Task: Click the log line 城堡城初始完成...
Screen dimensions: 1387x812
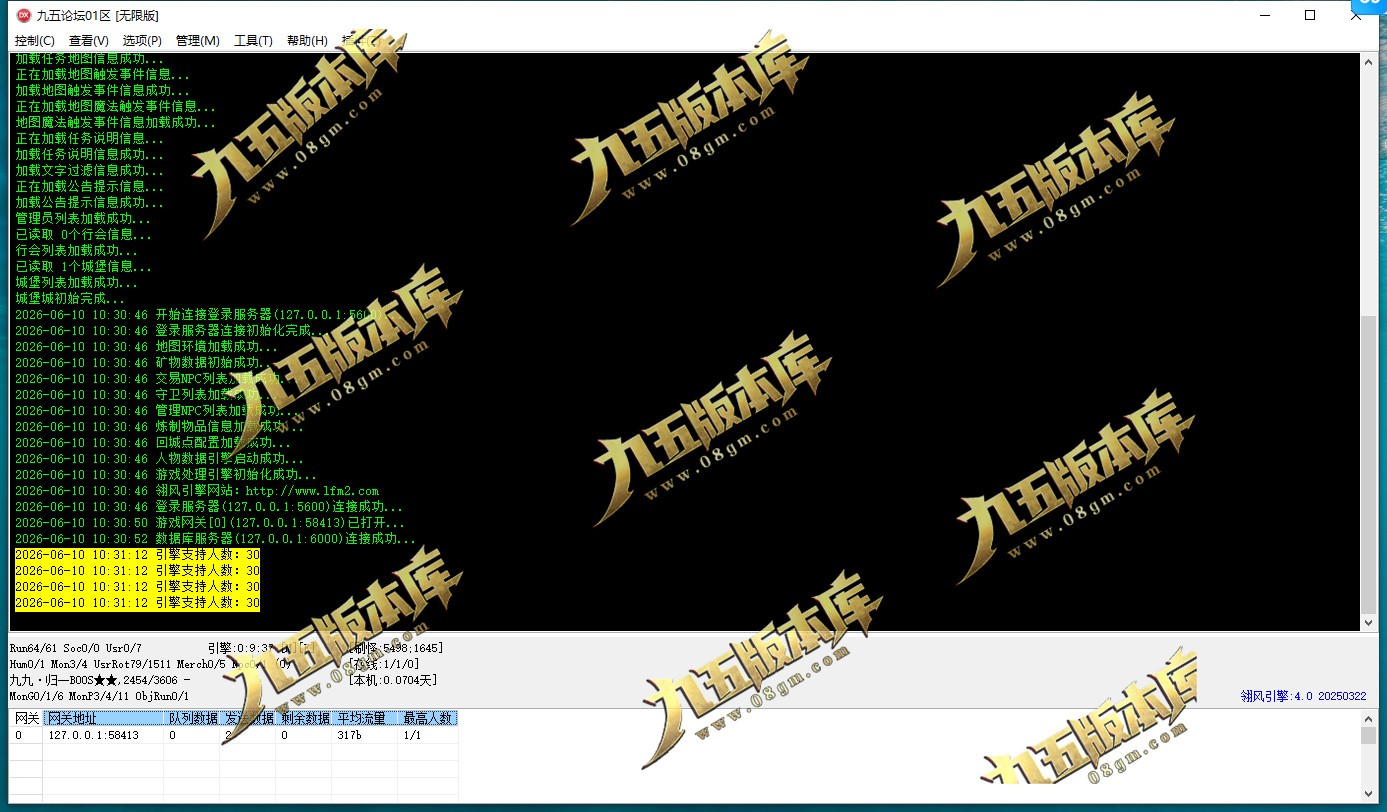Action: pos(70,298)
